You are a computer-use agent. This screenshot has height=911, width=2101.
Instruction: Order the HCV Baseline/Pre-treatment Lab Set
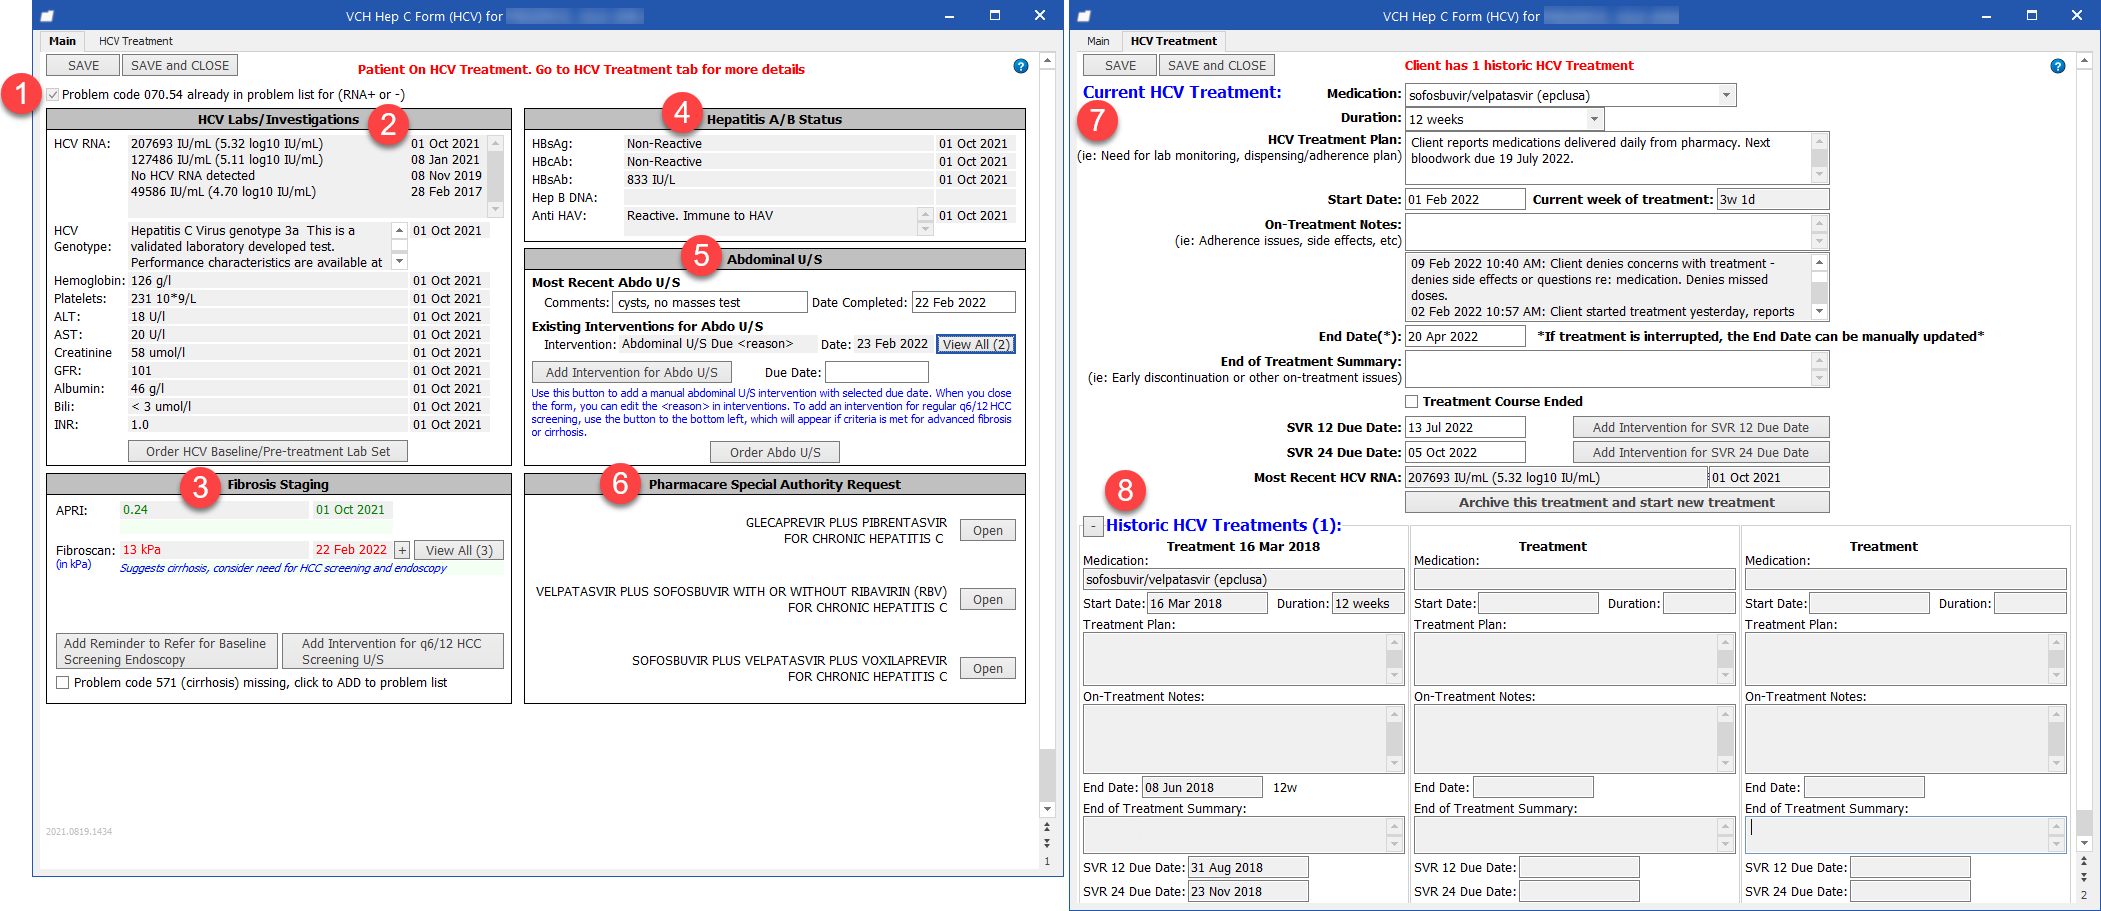pos(267,450)
